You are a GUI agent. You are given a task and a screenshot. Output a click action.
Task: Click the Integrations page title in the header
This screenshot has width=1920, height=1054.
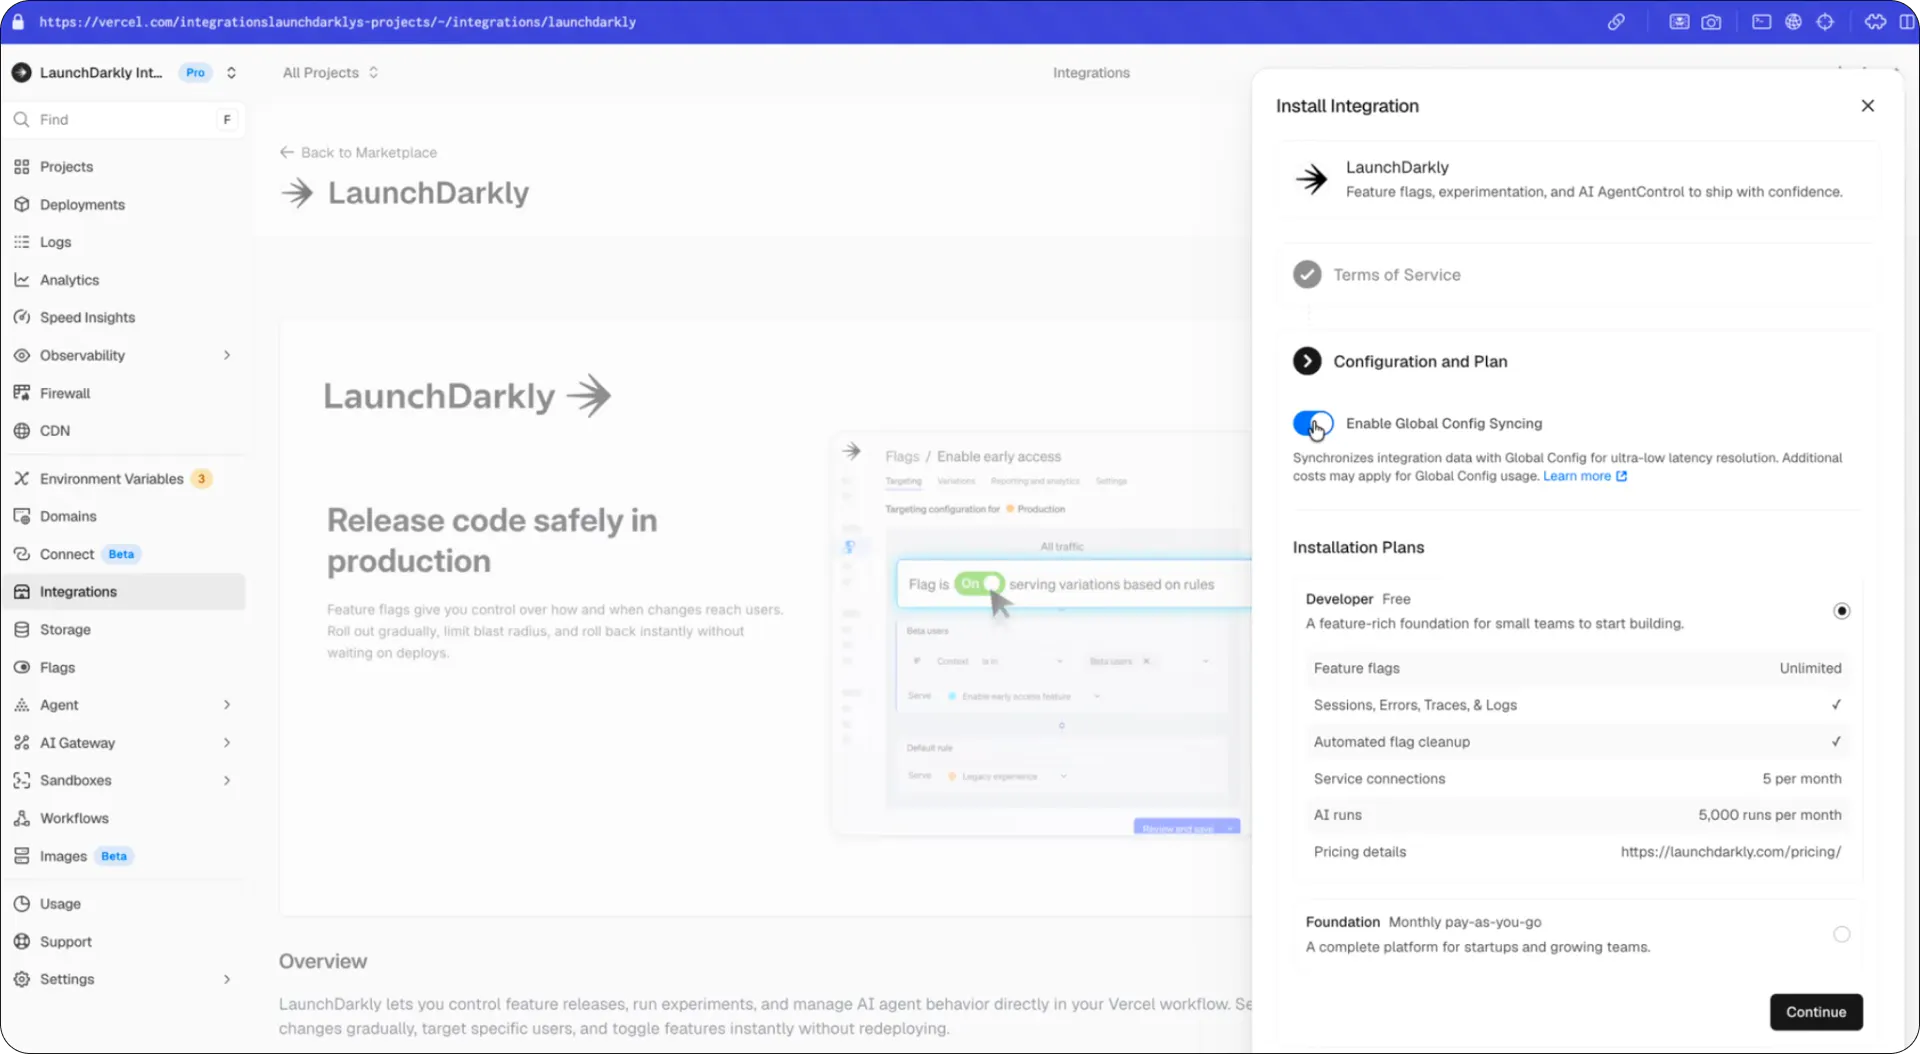[x=1091, y=73]
